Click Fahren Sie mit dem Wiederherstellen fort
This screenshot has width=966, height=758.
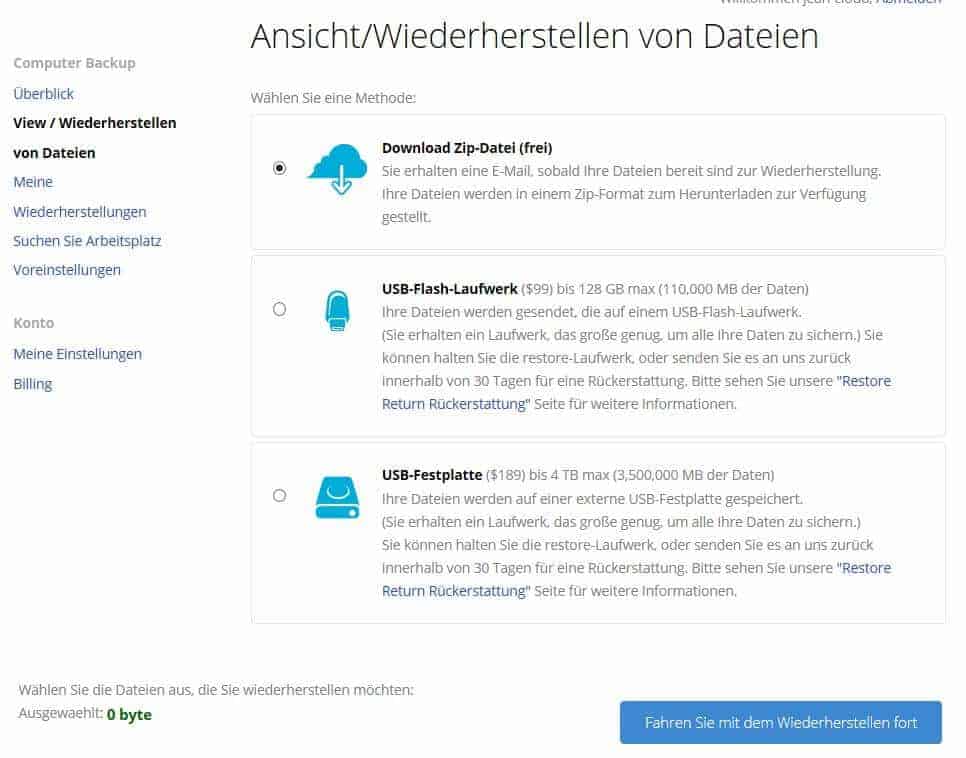tap(781, 722)
